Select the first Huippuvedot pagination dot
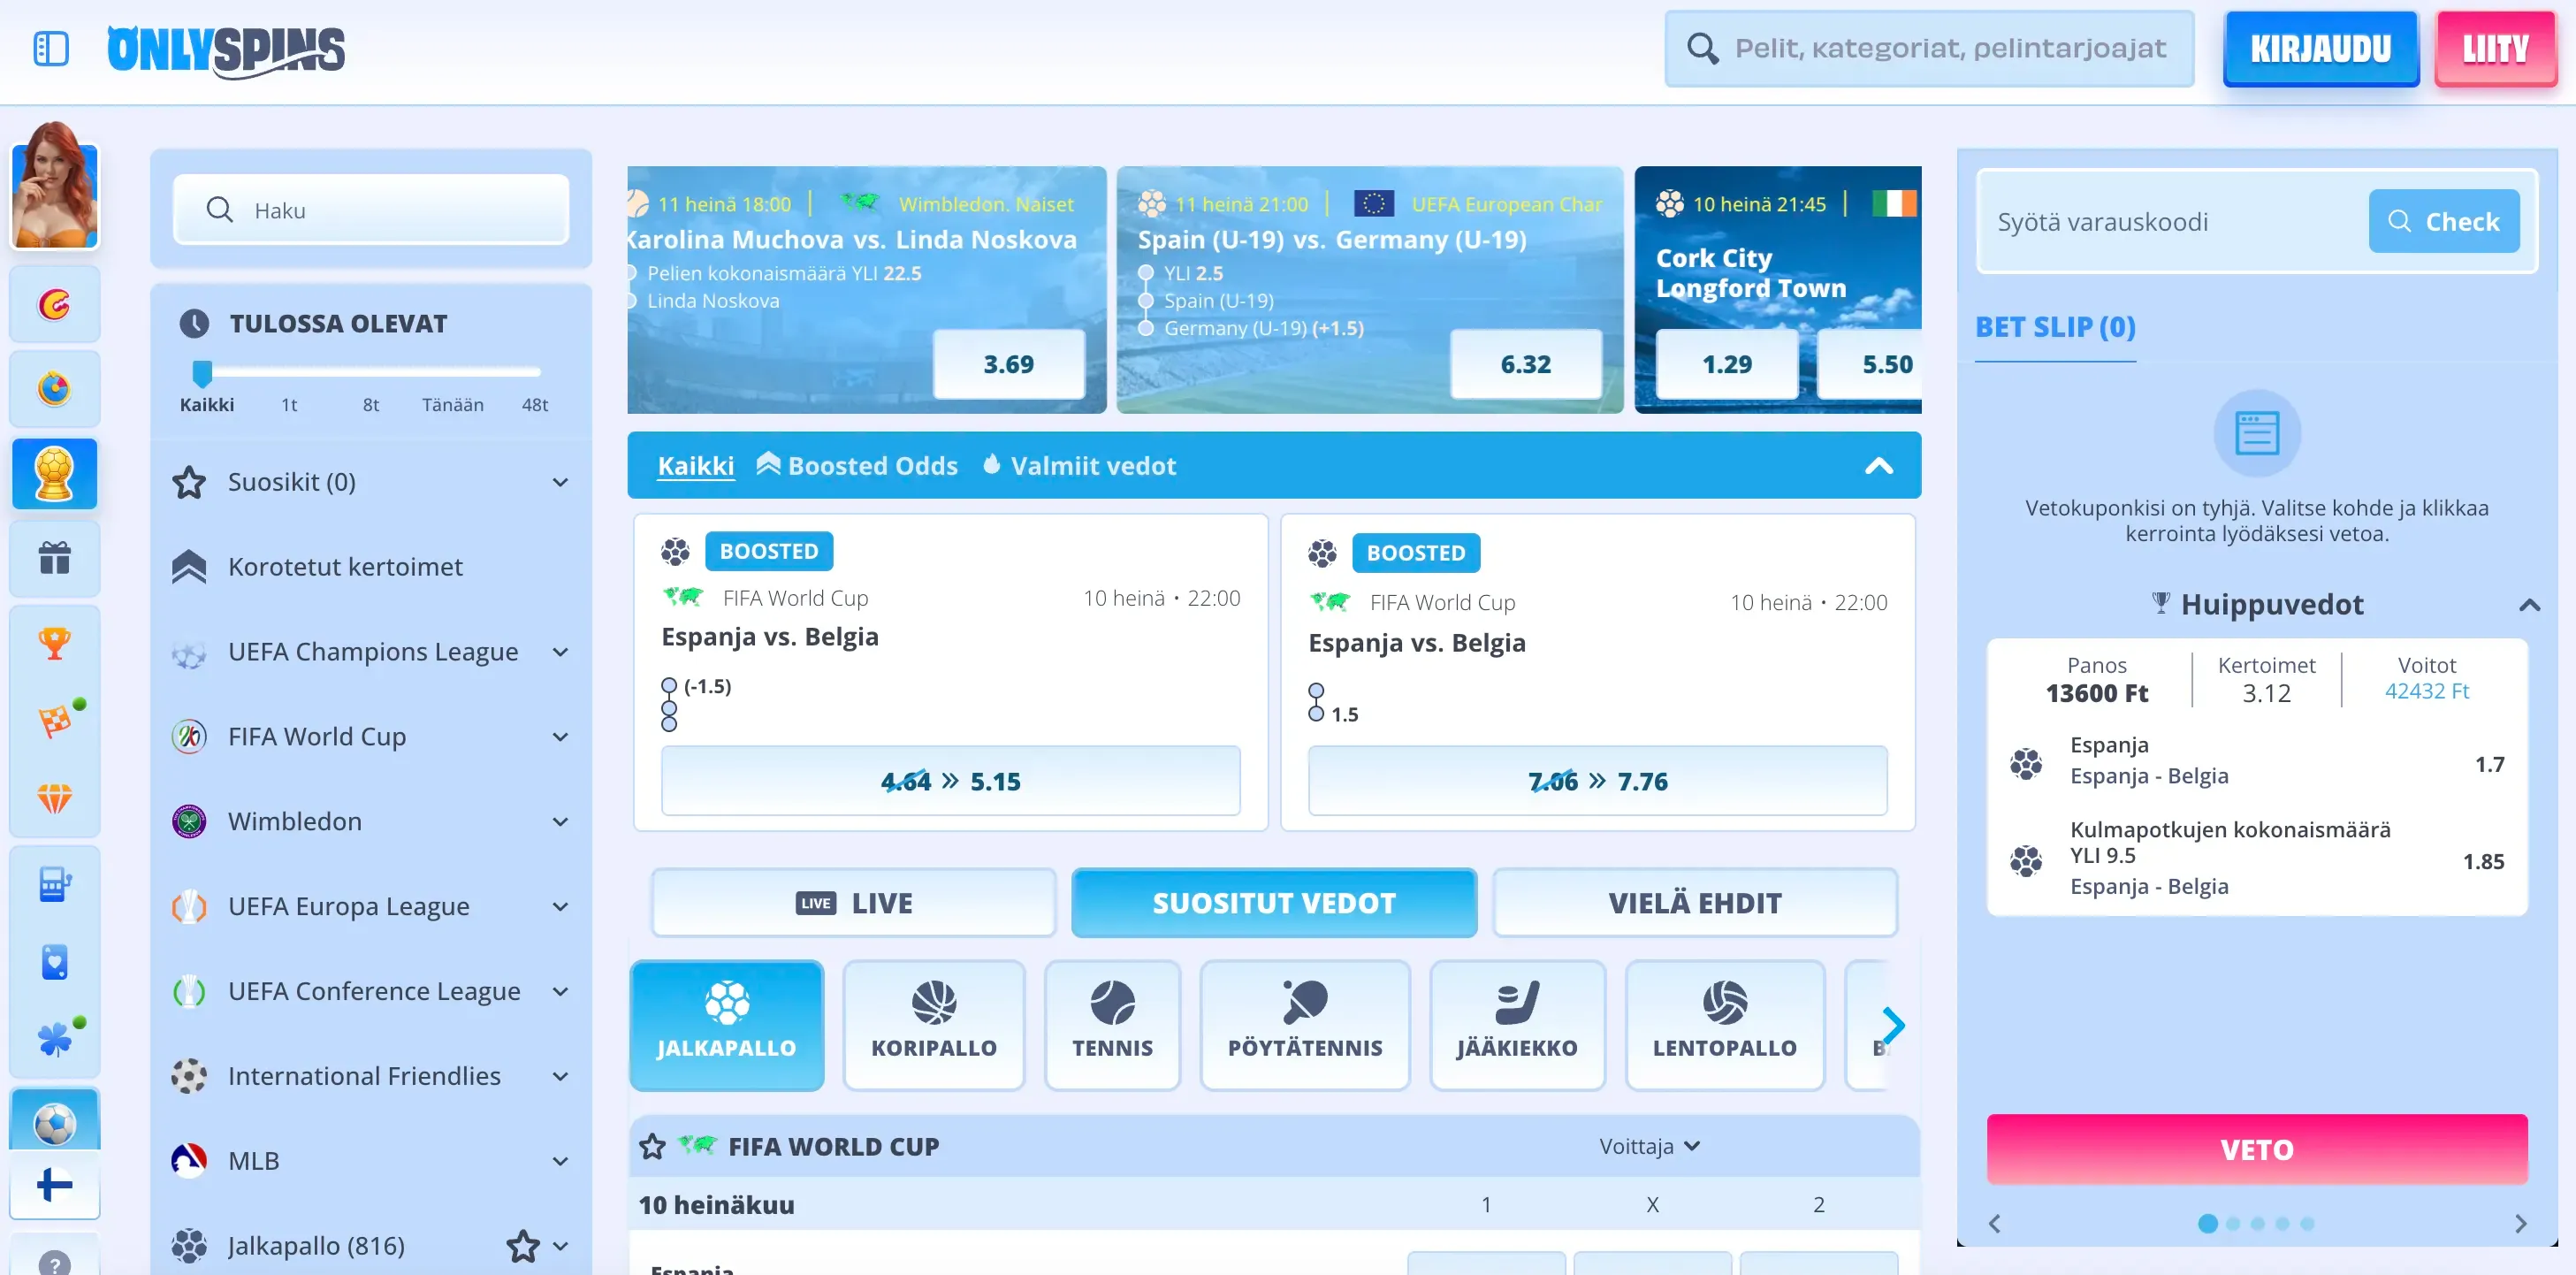The image size is (2576, 1275). [2208, 1223]
